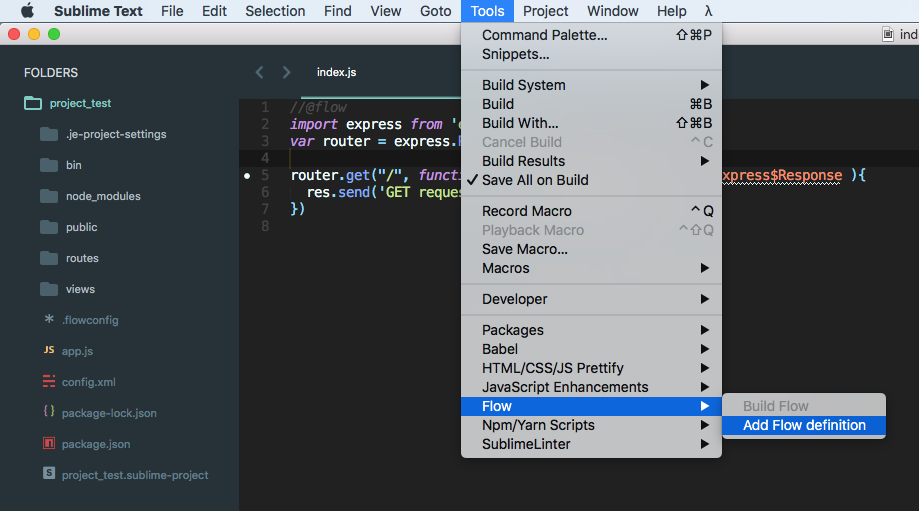Open Snippets from the Tools menu
919x511 pixels.
click(591, 54)
